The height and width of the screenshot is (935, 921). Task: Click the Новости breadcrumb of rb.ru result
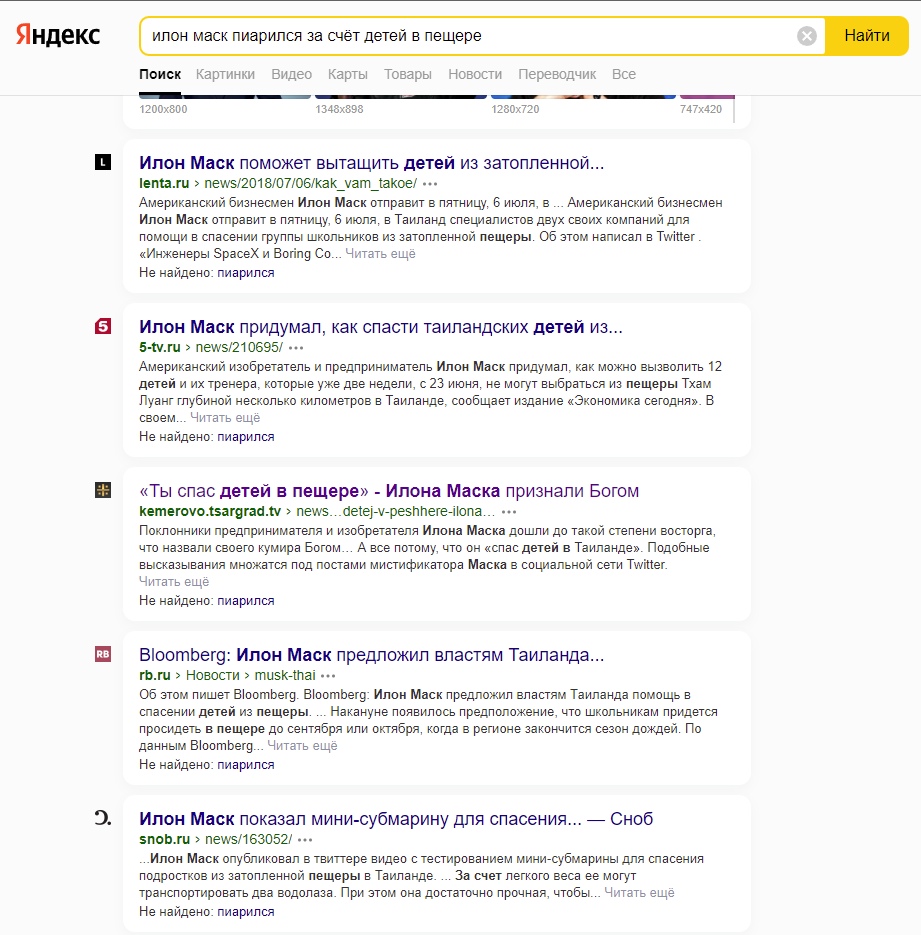213,675
